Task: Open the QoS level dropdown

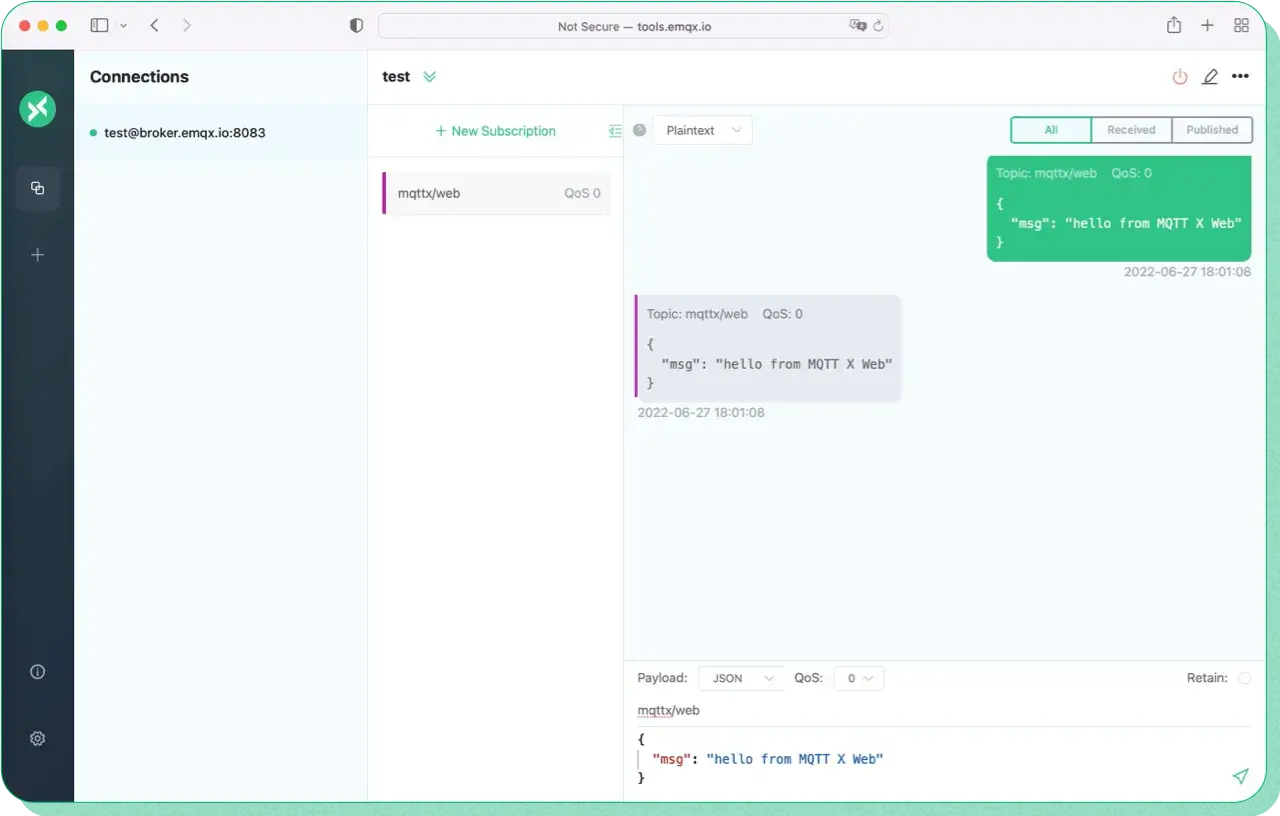Action: pos(858,678)
